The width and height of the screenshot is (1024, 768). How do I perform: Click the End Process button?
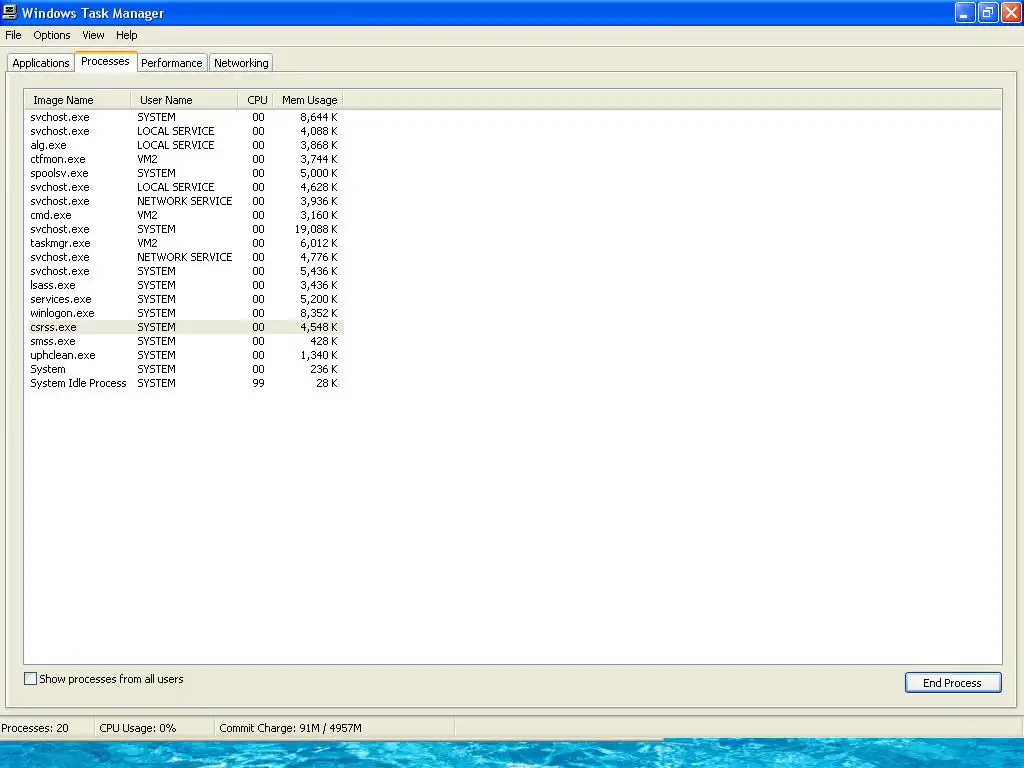[x=953, y=682]
